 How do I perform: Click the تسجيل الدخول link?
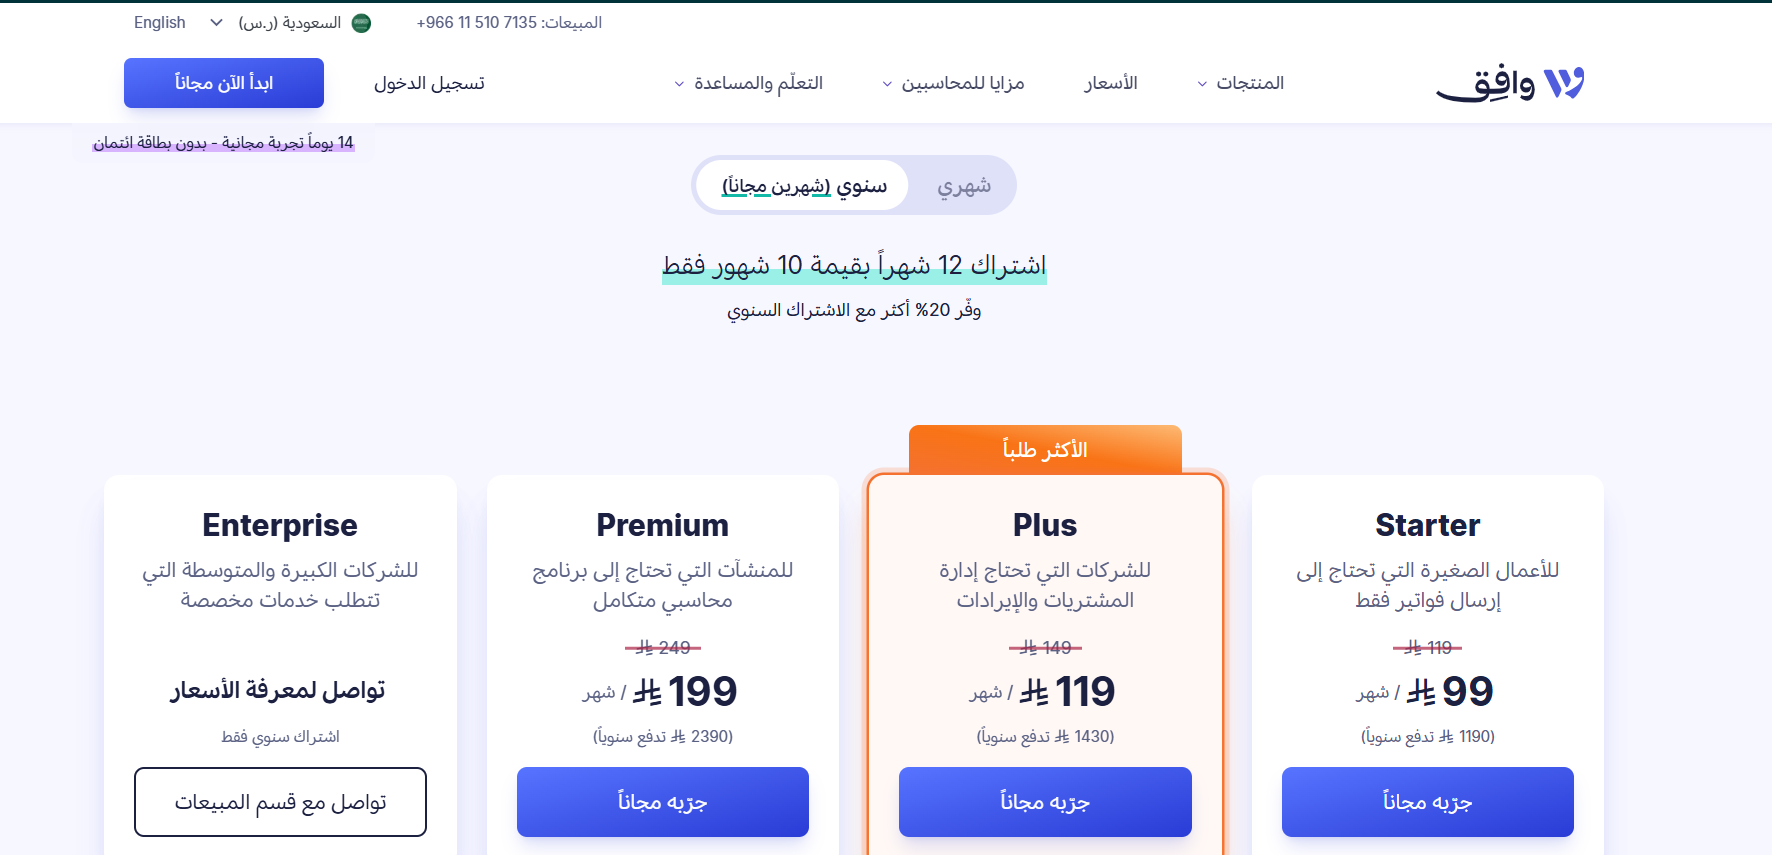click(428, 84)
